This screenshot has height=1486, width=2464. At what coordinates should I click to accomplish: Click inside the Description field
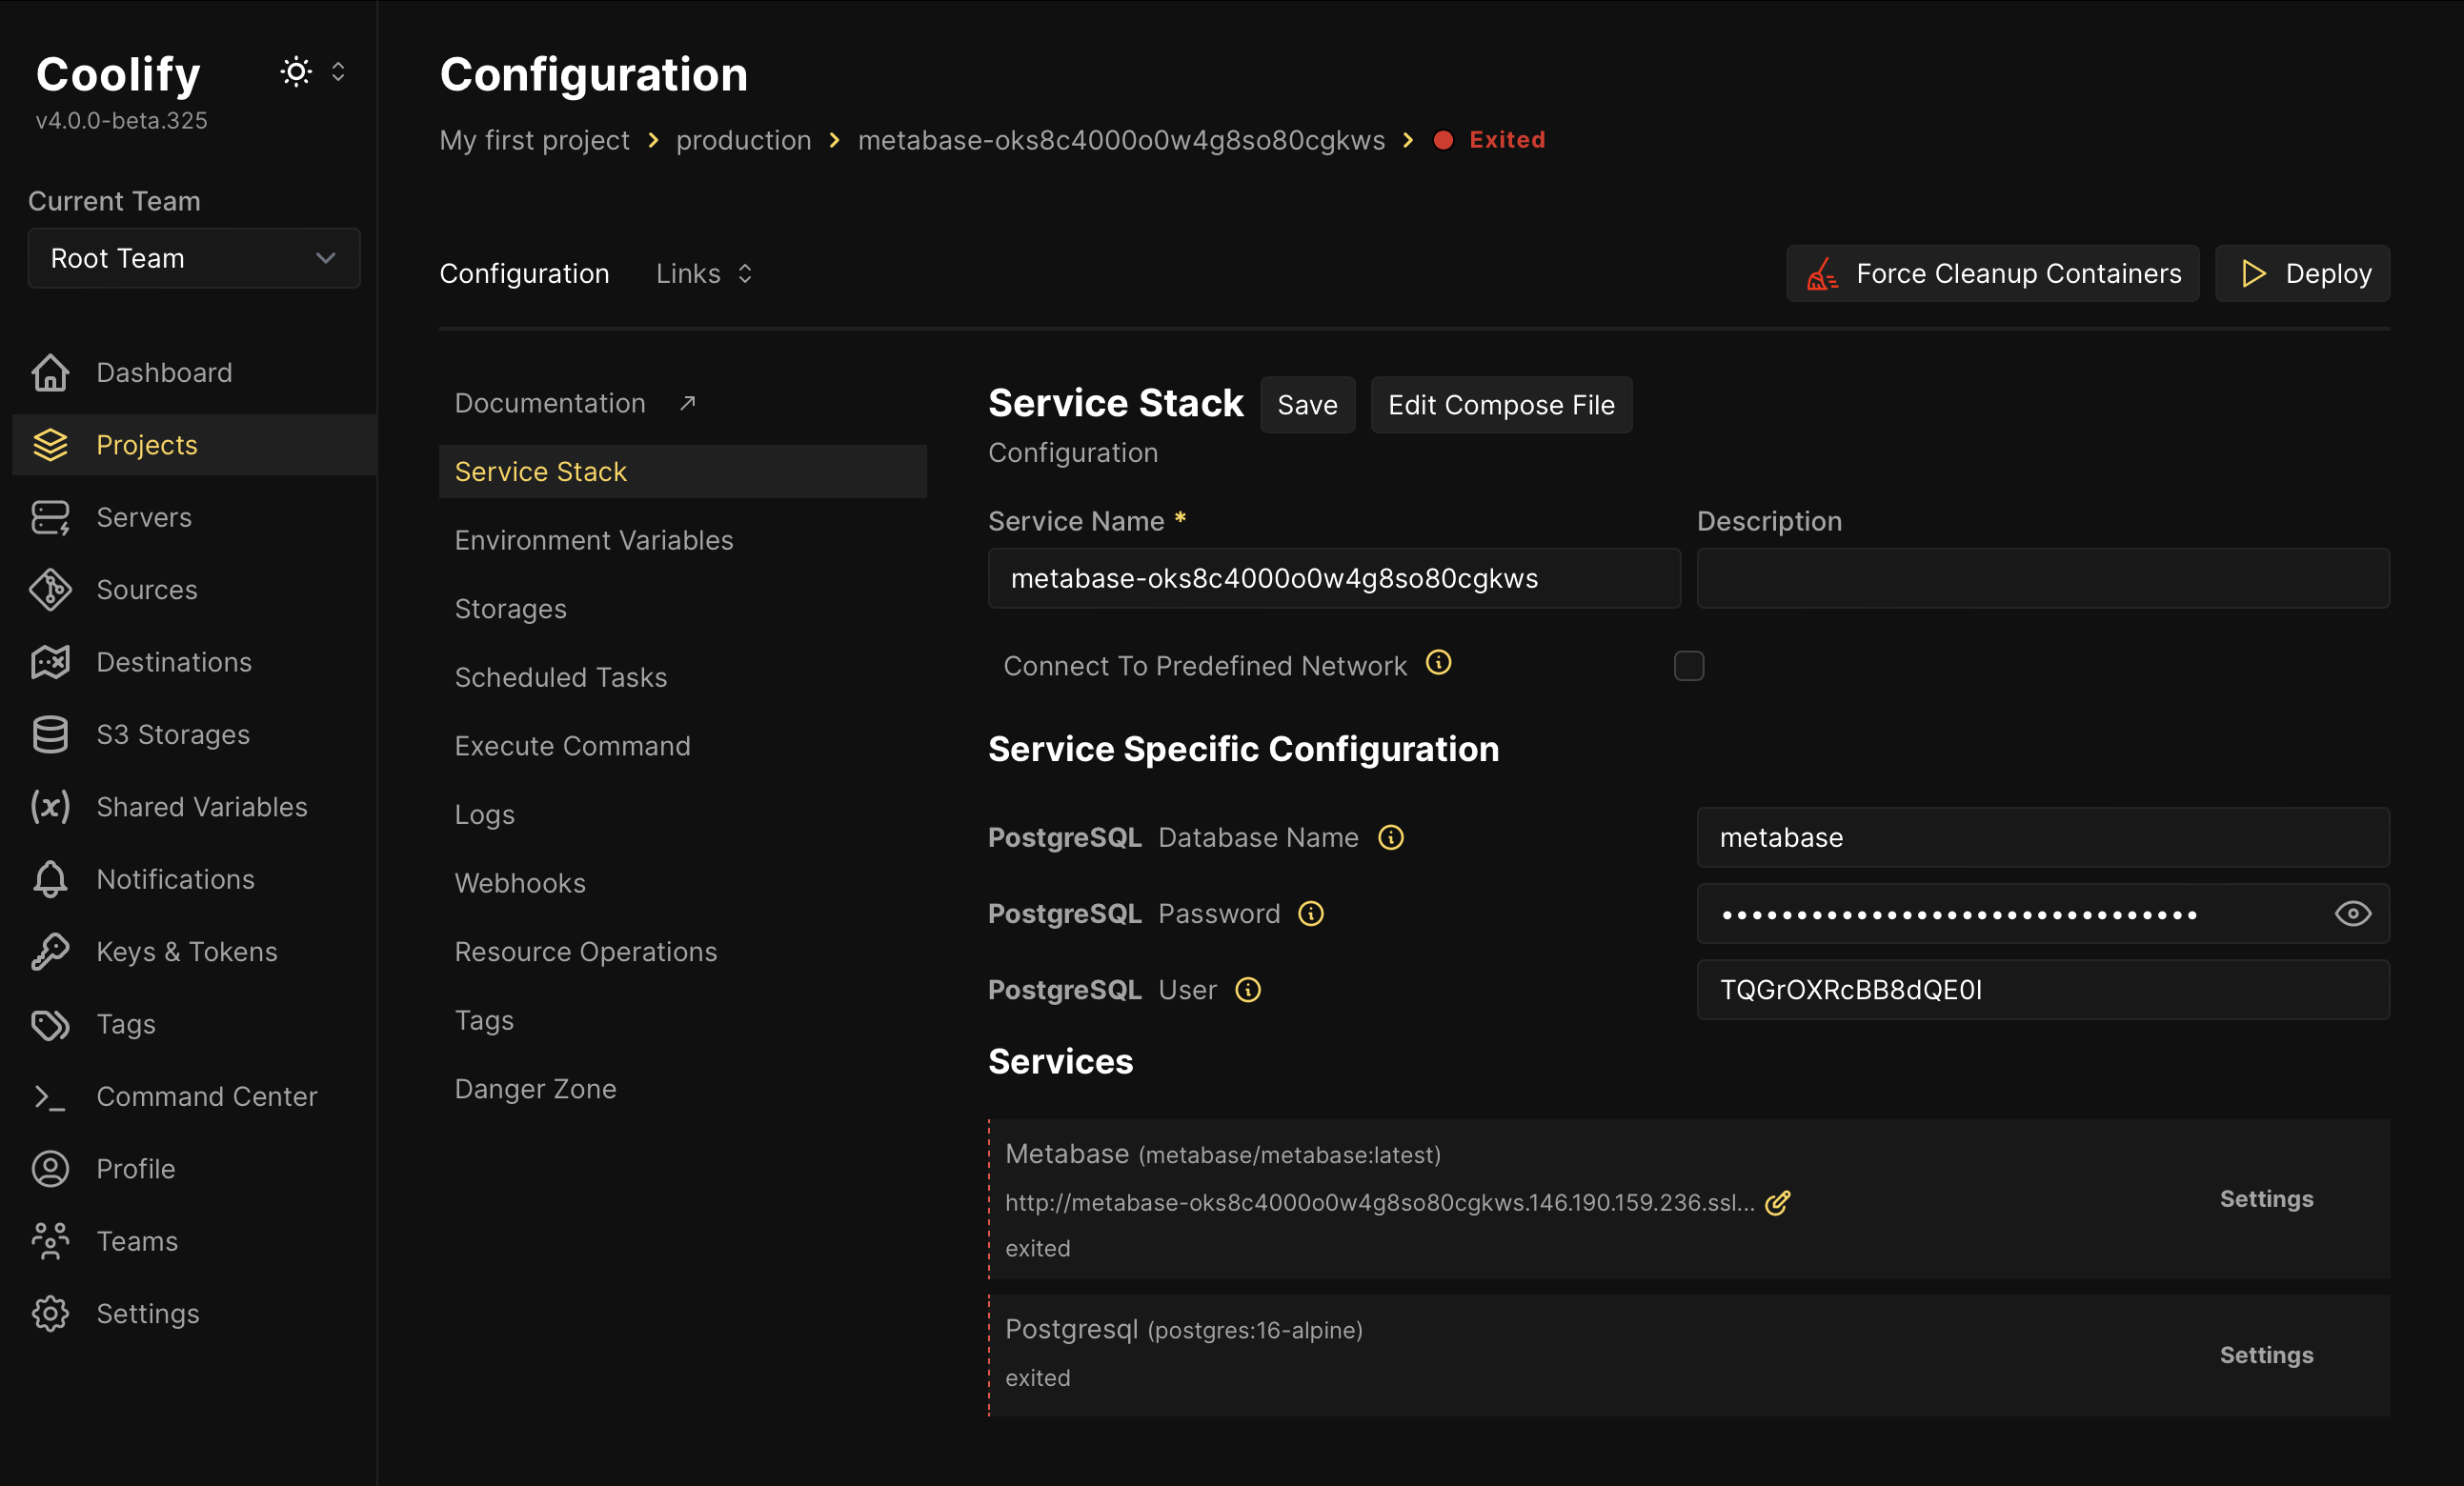coord(2041,578)
